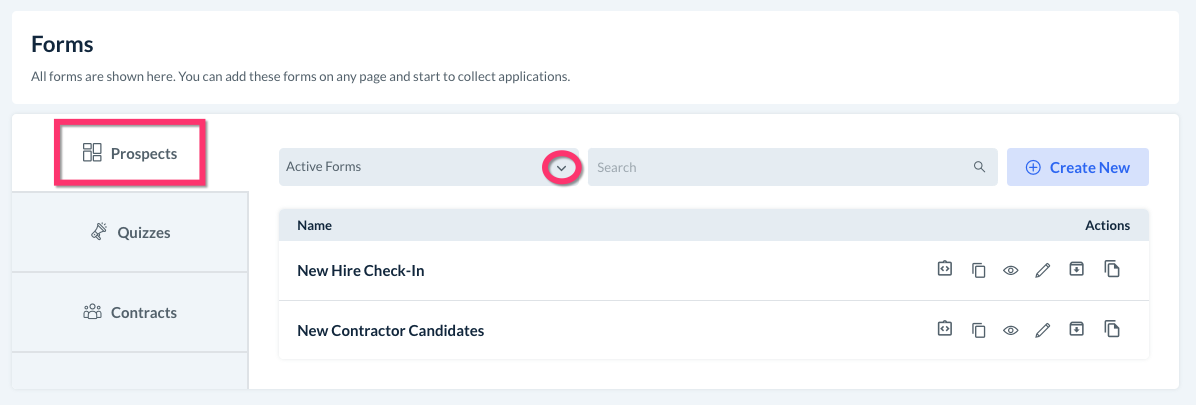Edit New Contractor Candidates with pencil icon
Image resolution: width=1196 pixels, height=405 pixels.
tap(1043, 330)
